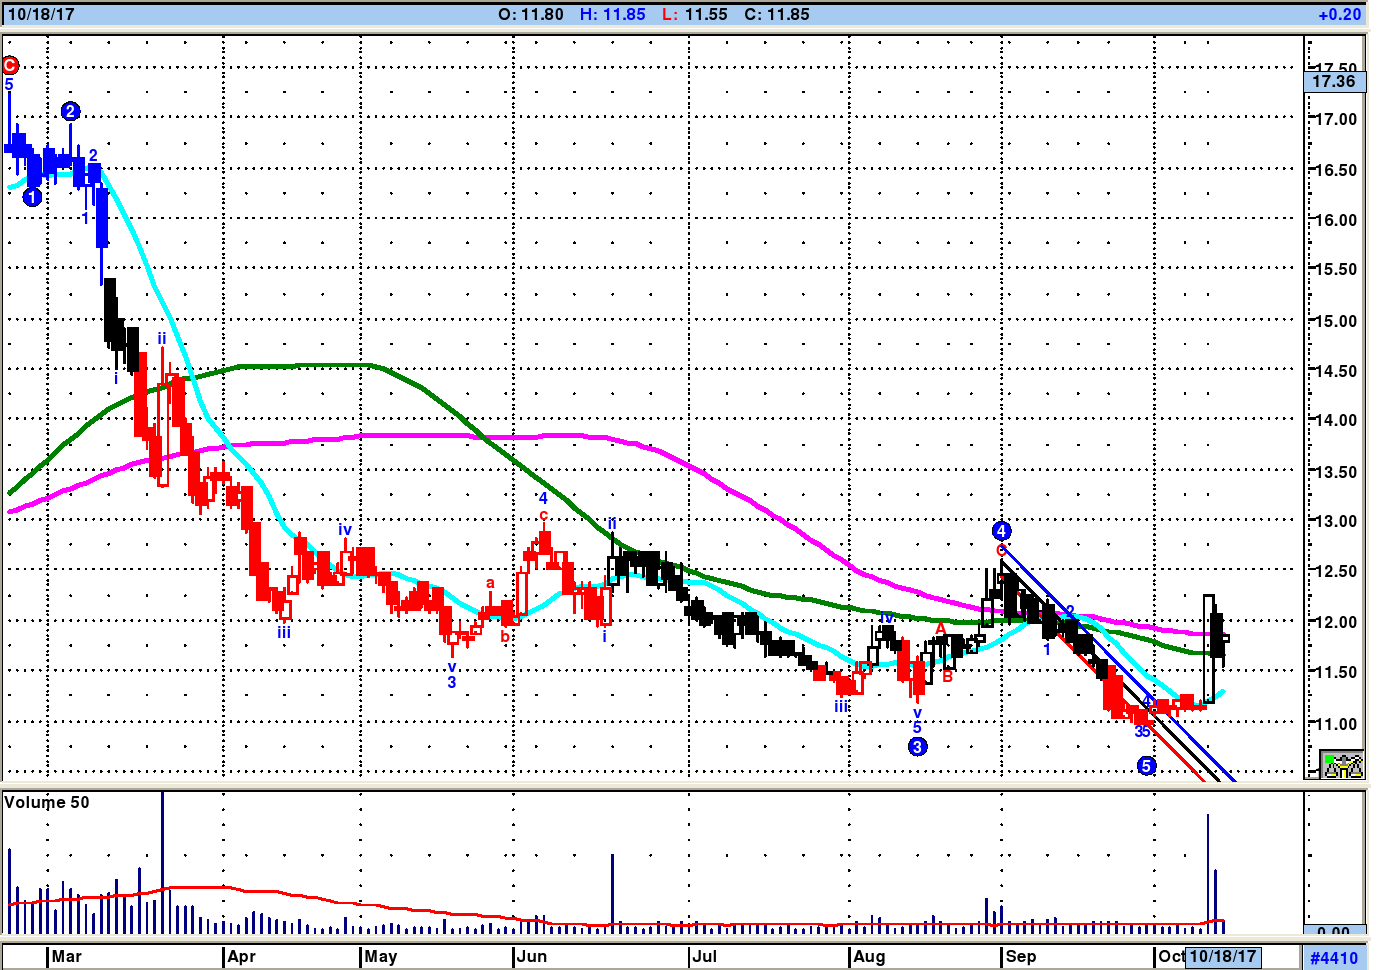Click the Jun label on time axis
The height and width of the screenshot is (970, 1400).
pyautogui.click(x=532, y=956)
